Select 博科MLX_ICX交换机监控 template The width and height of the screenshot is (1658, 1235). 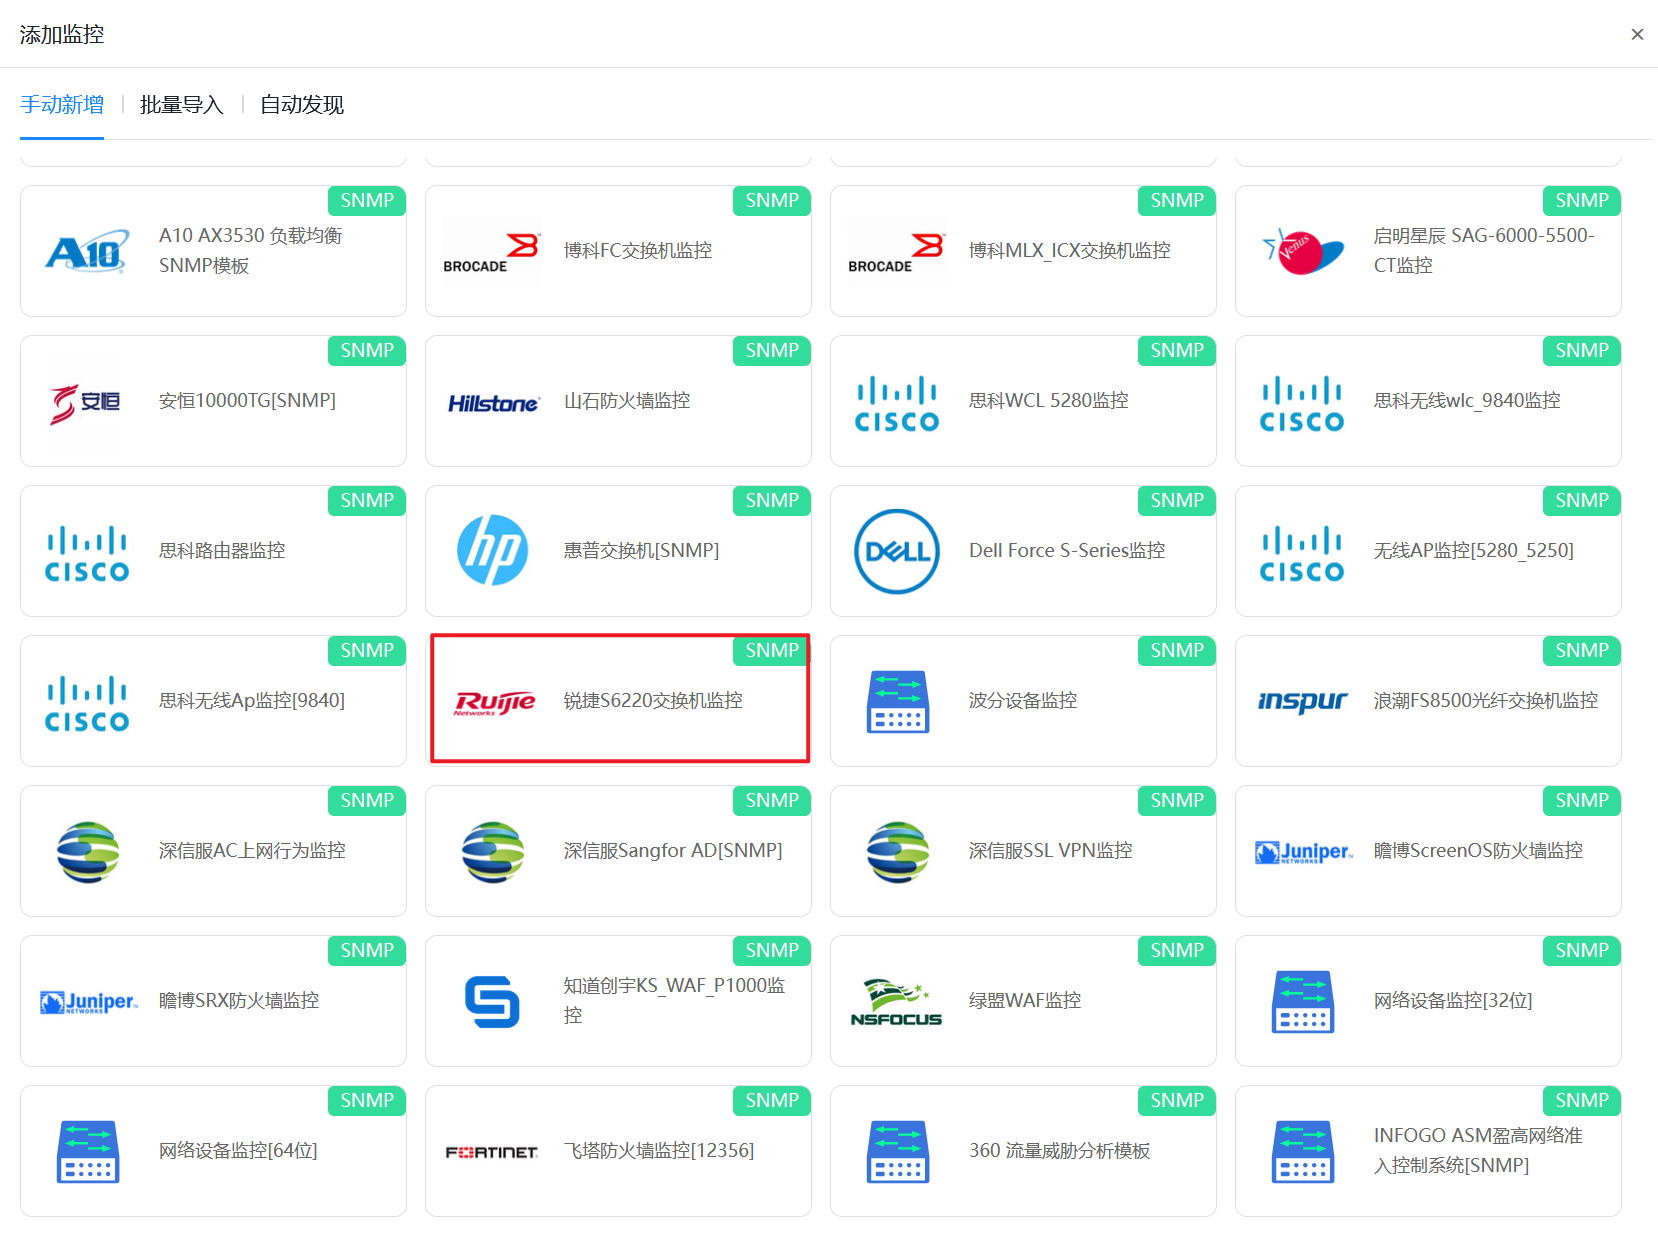click(x=1023, y=251)
